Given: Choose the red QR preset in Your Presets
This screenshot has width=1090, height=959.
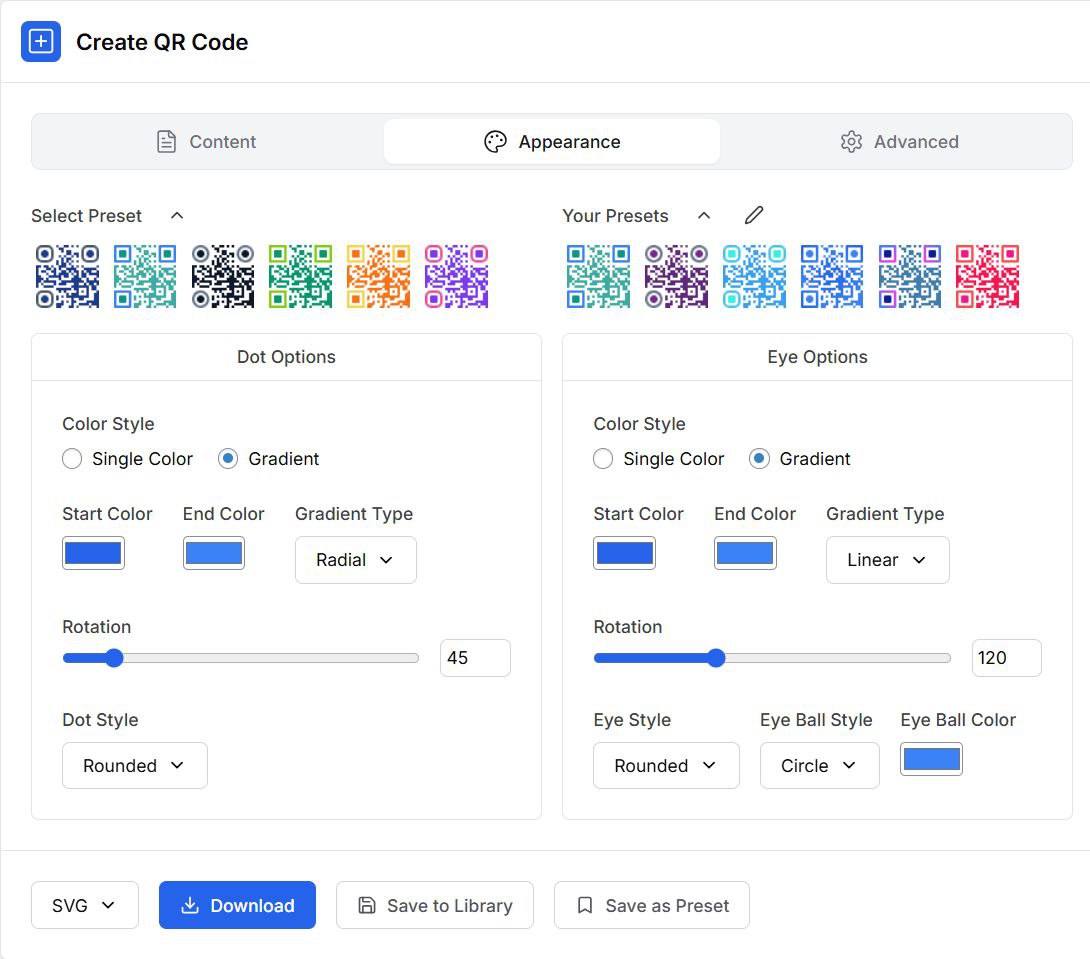Looking at the screenshot, I should [987, 276].
